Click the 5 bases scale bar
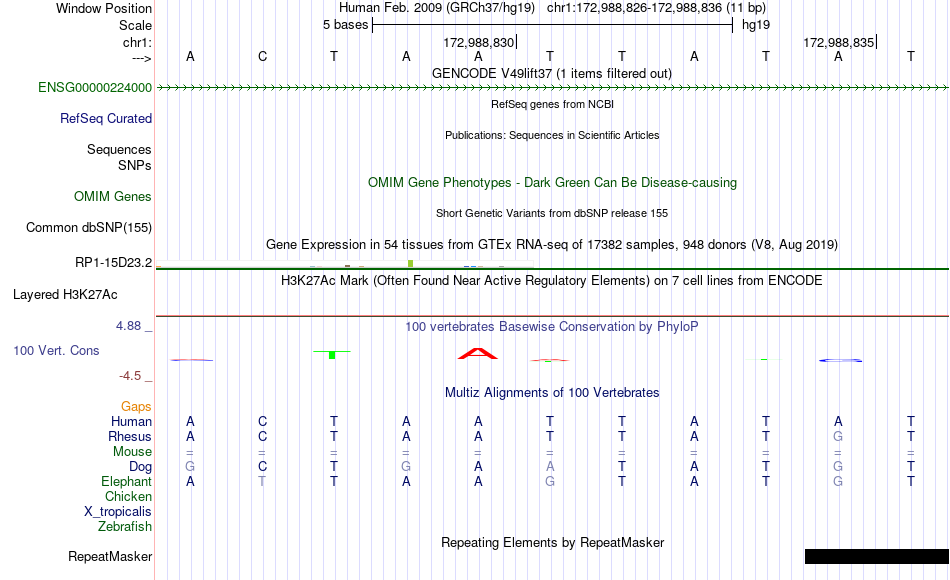This screenshot has height=580, width=950. click(x=552, y=25)
